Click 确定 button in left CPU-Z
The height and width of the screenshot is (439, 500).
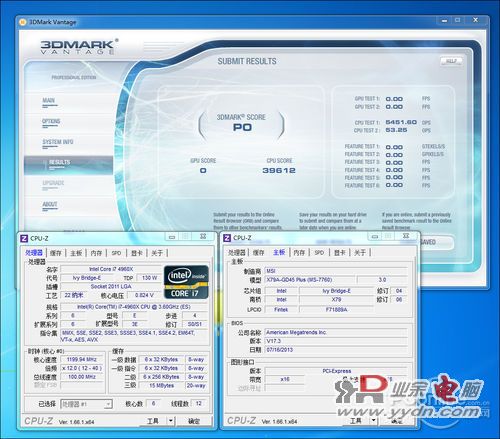click(194, 421)
